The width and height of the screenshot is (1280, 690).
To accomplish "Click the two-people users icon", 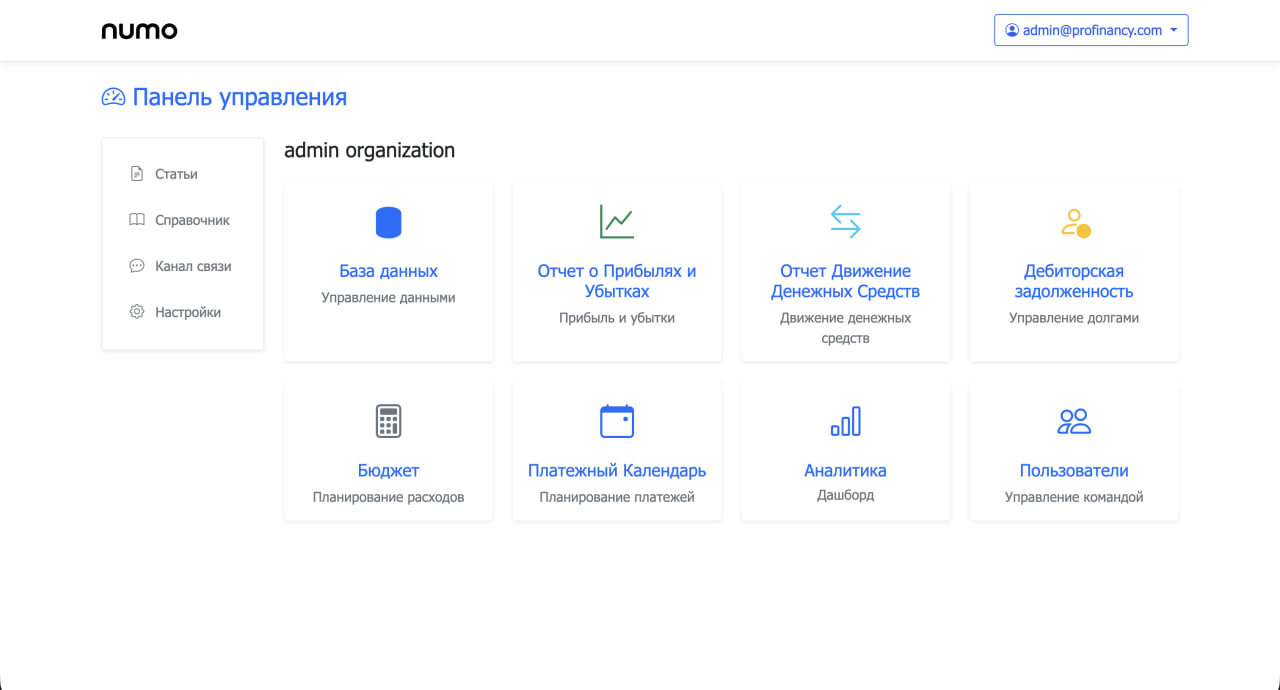I will pyautogui.click(x=1074, y=421).
